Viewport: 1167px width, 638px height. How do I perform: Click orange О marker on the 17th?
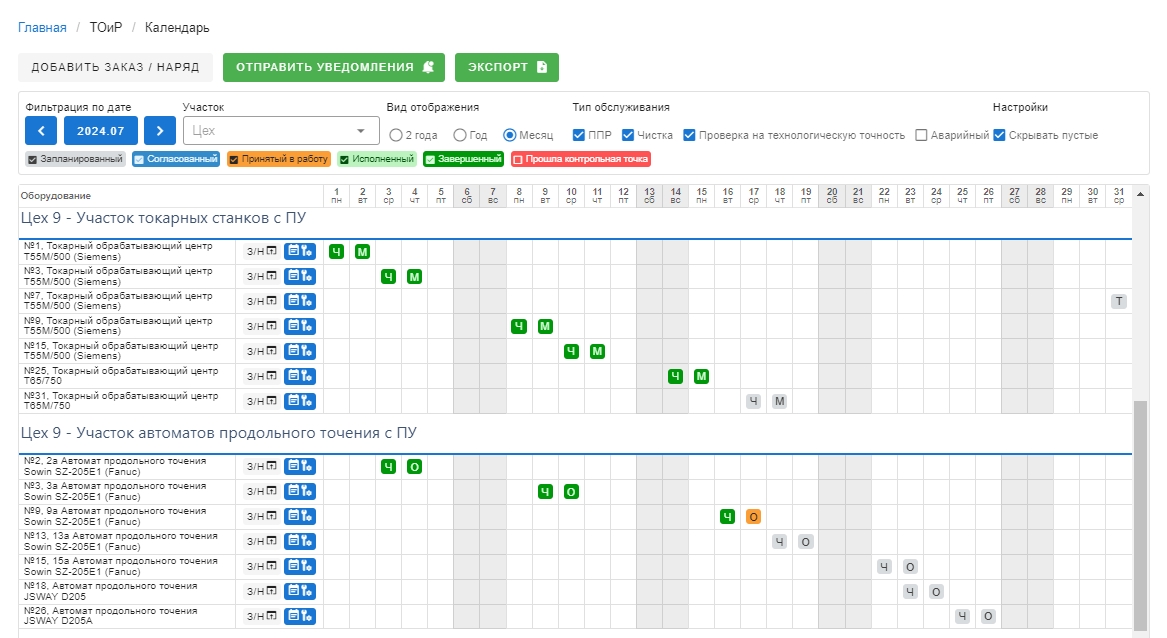tap(754, 516)
